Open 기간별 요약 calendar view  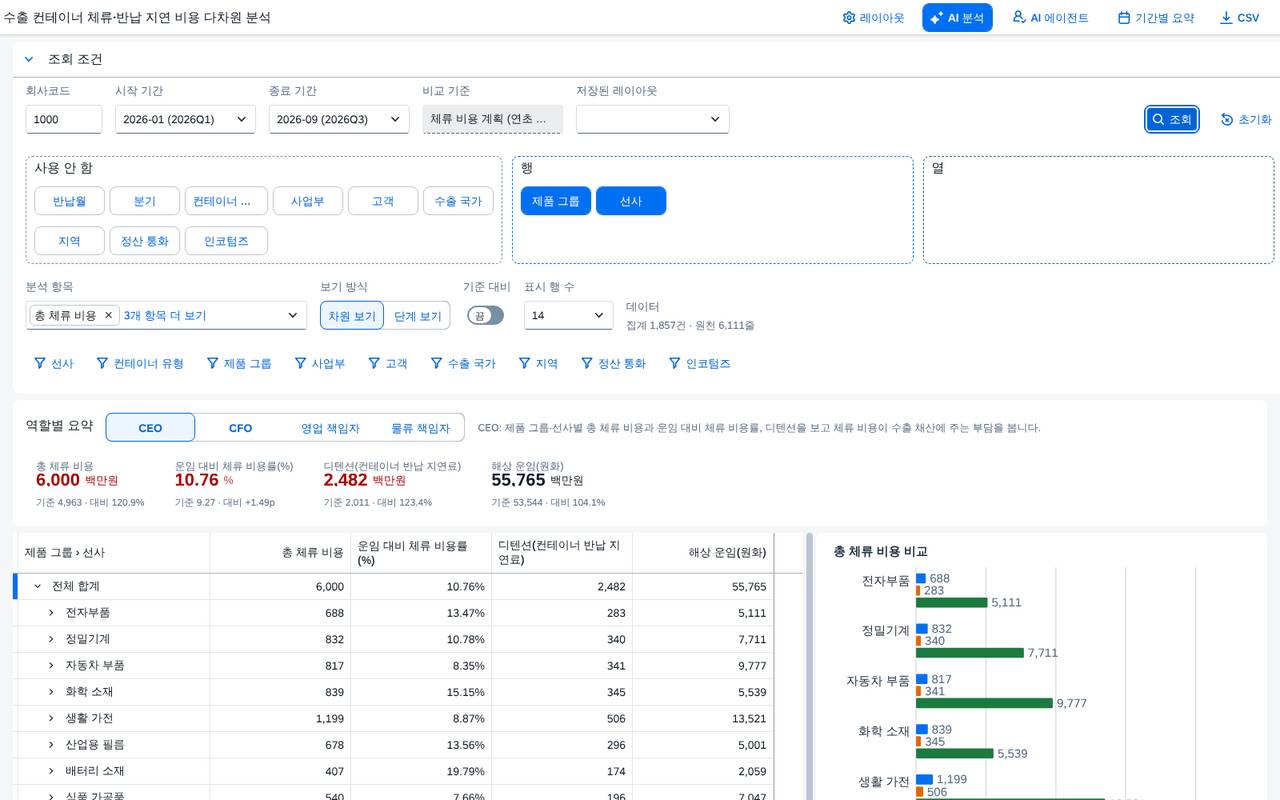tap(1155, 18)
